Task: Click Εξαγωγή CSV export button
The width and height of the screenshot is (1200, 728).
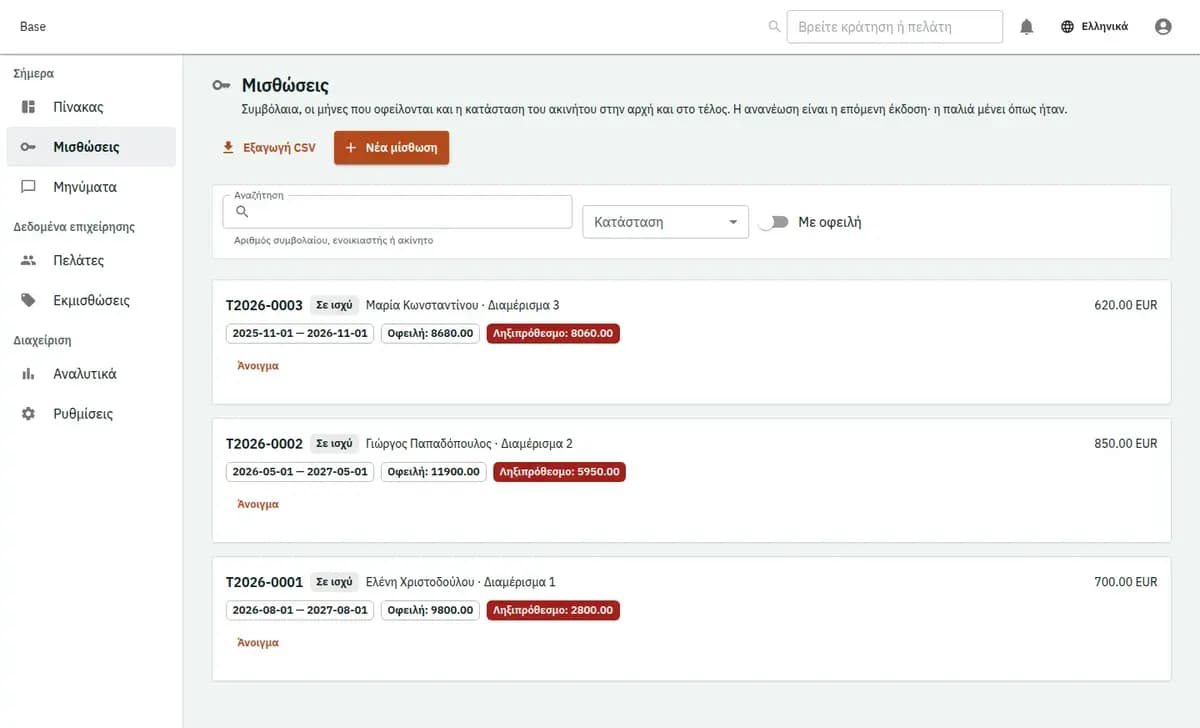Action: pyautogui.click(x=268, y=148)
